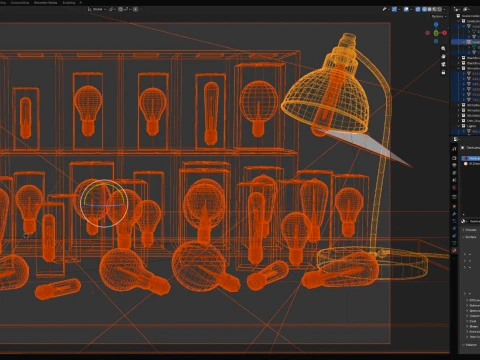Screen dimensions: 480x360
Task: Click the hand pan view icon
Action: tap(443, 56)
